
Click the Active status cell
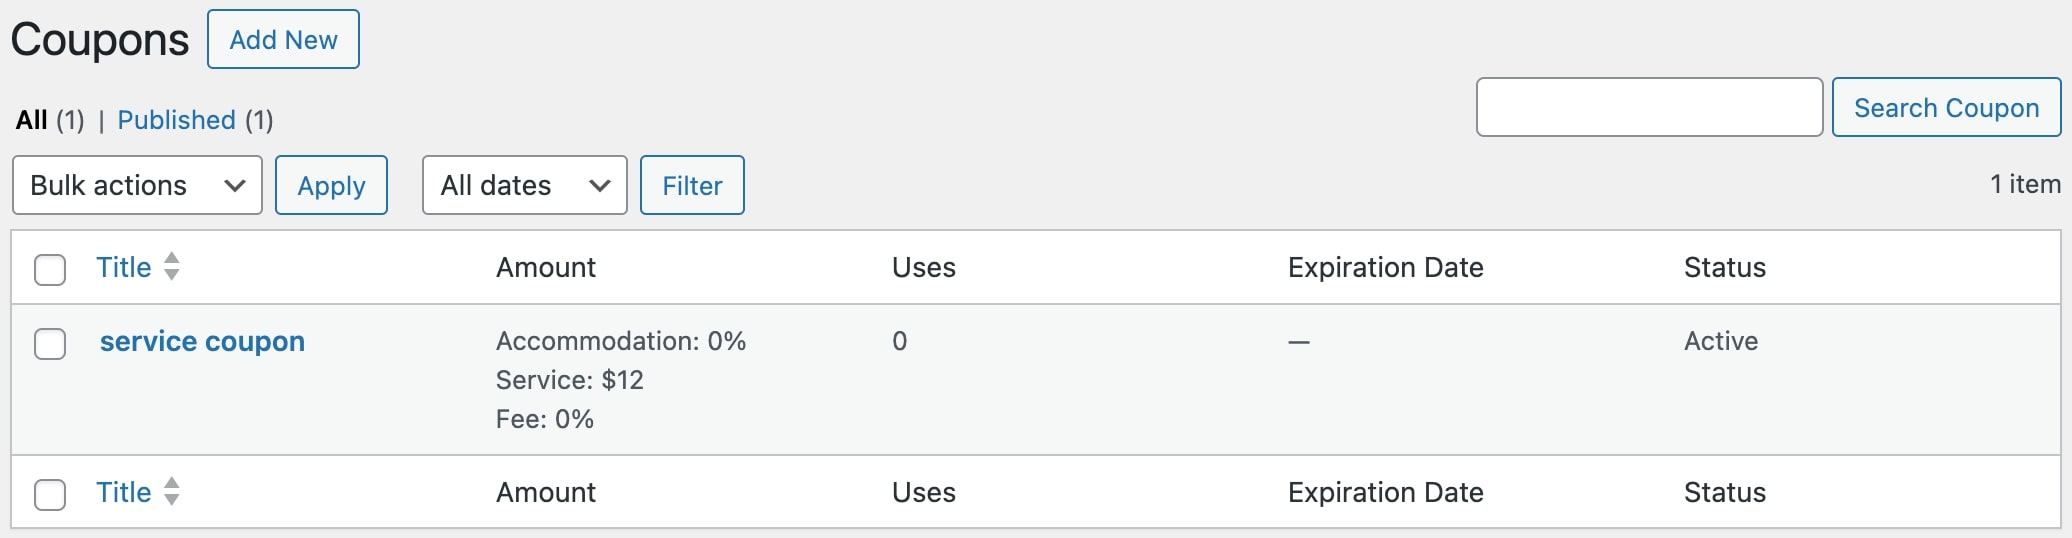coord(1720,341)
